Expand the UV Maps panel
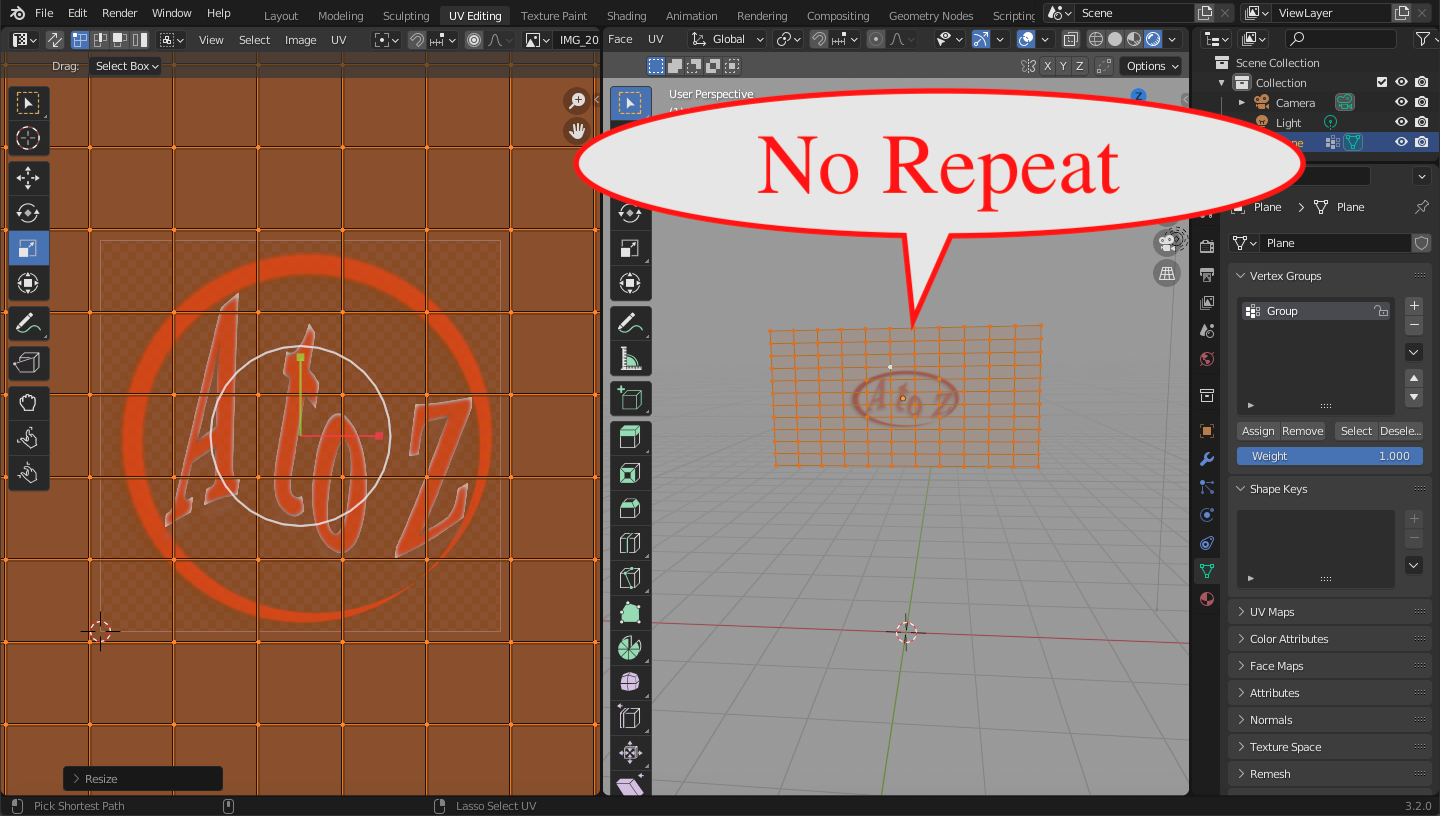1440x816 pixels. pyautogui.click(x=1271, y=612)
